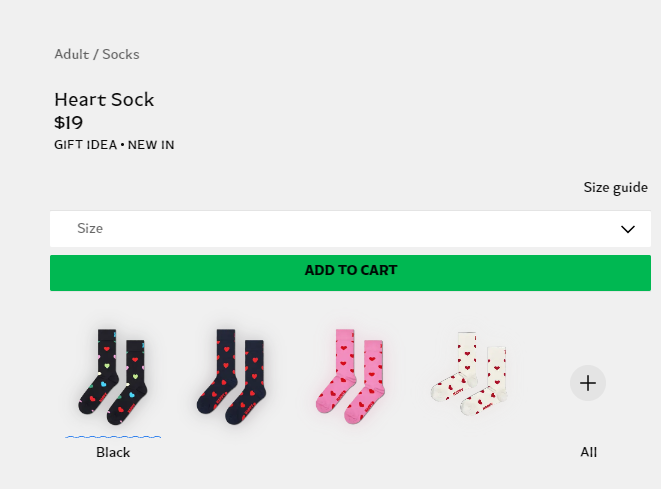Click the GIFT IDEA tag
This screenshot has height=489, width=661.
tap(86, 145)
